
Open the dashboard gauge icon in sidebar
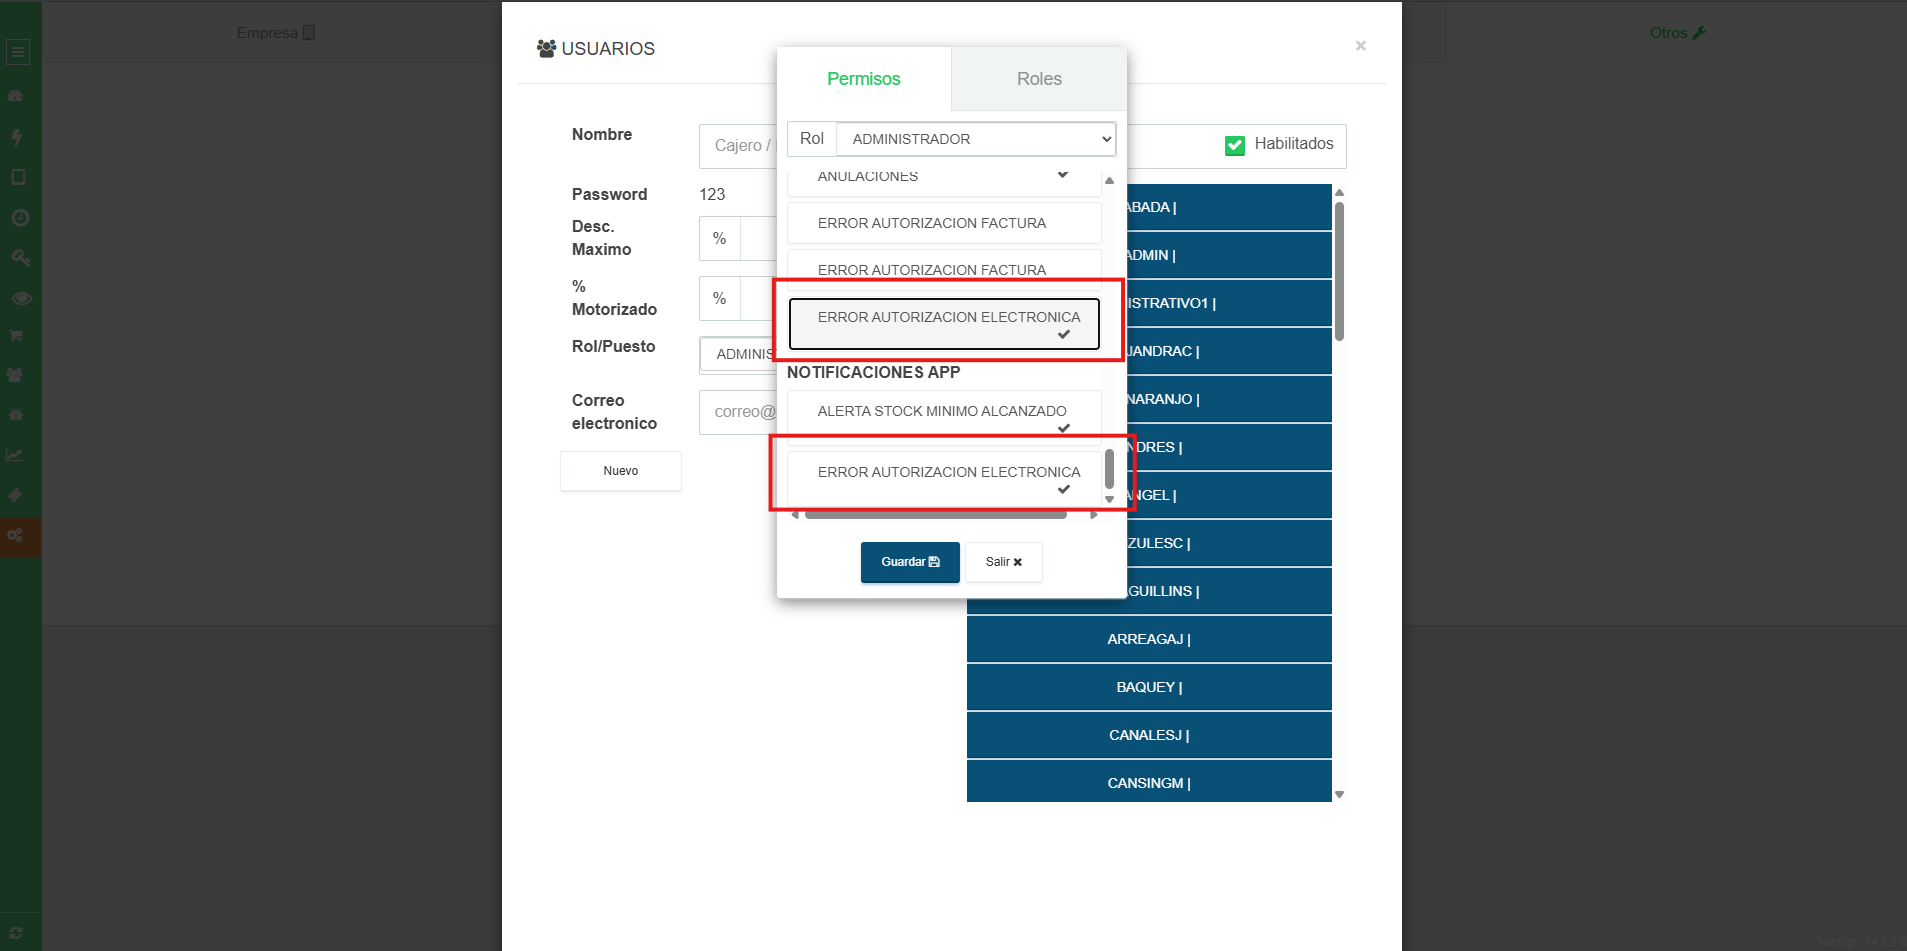tap(16, 97)
